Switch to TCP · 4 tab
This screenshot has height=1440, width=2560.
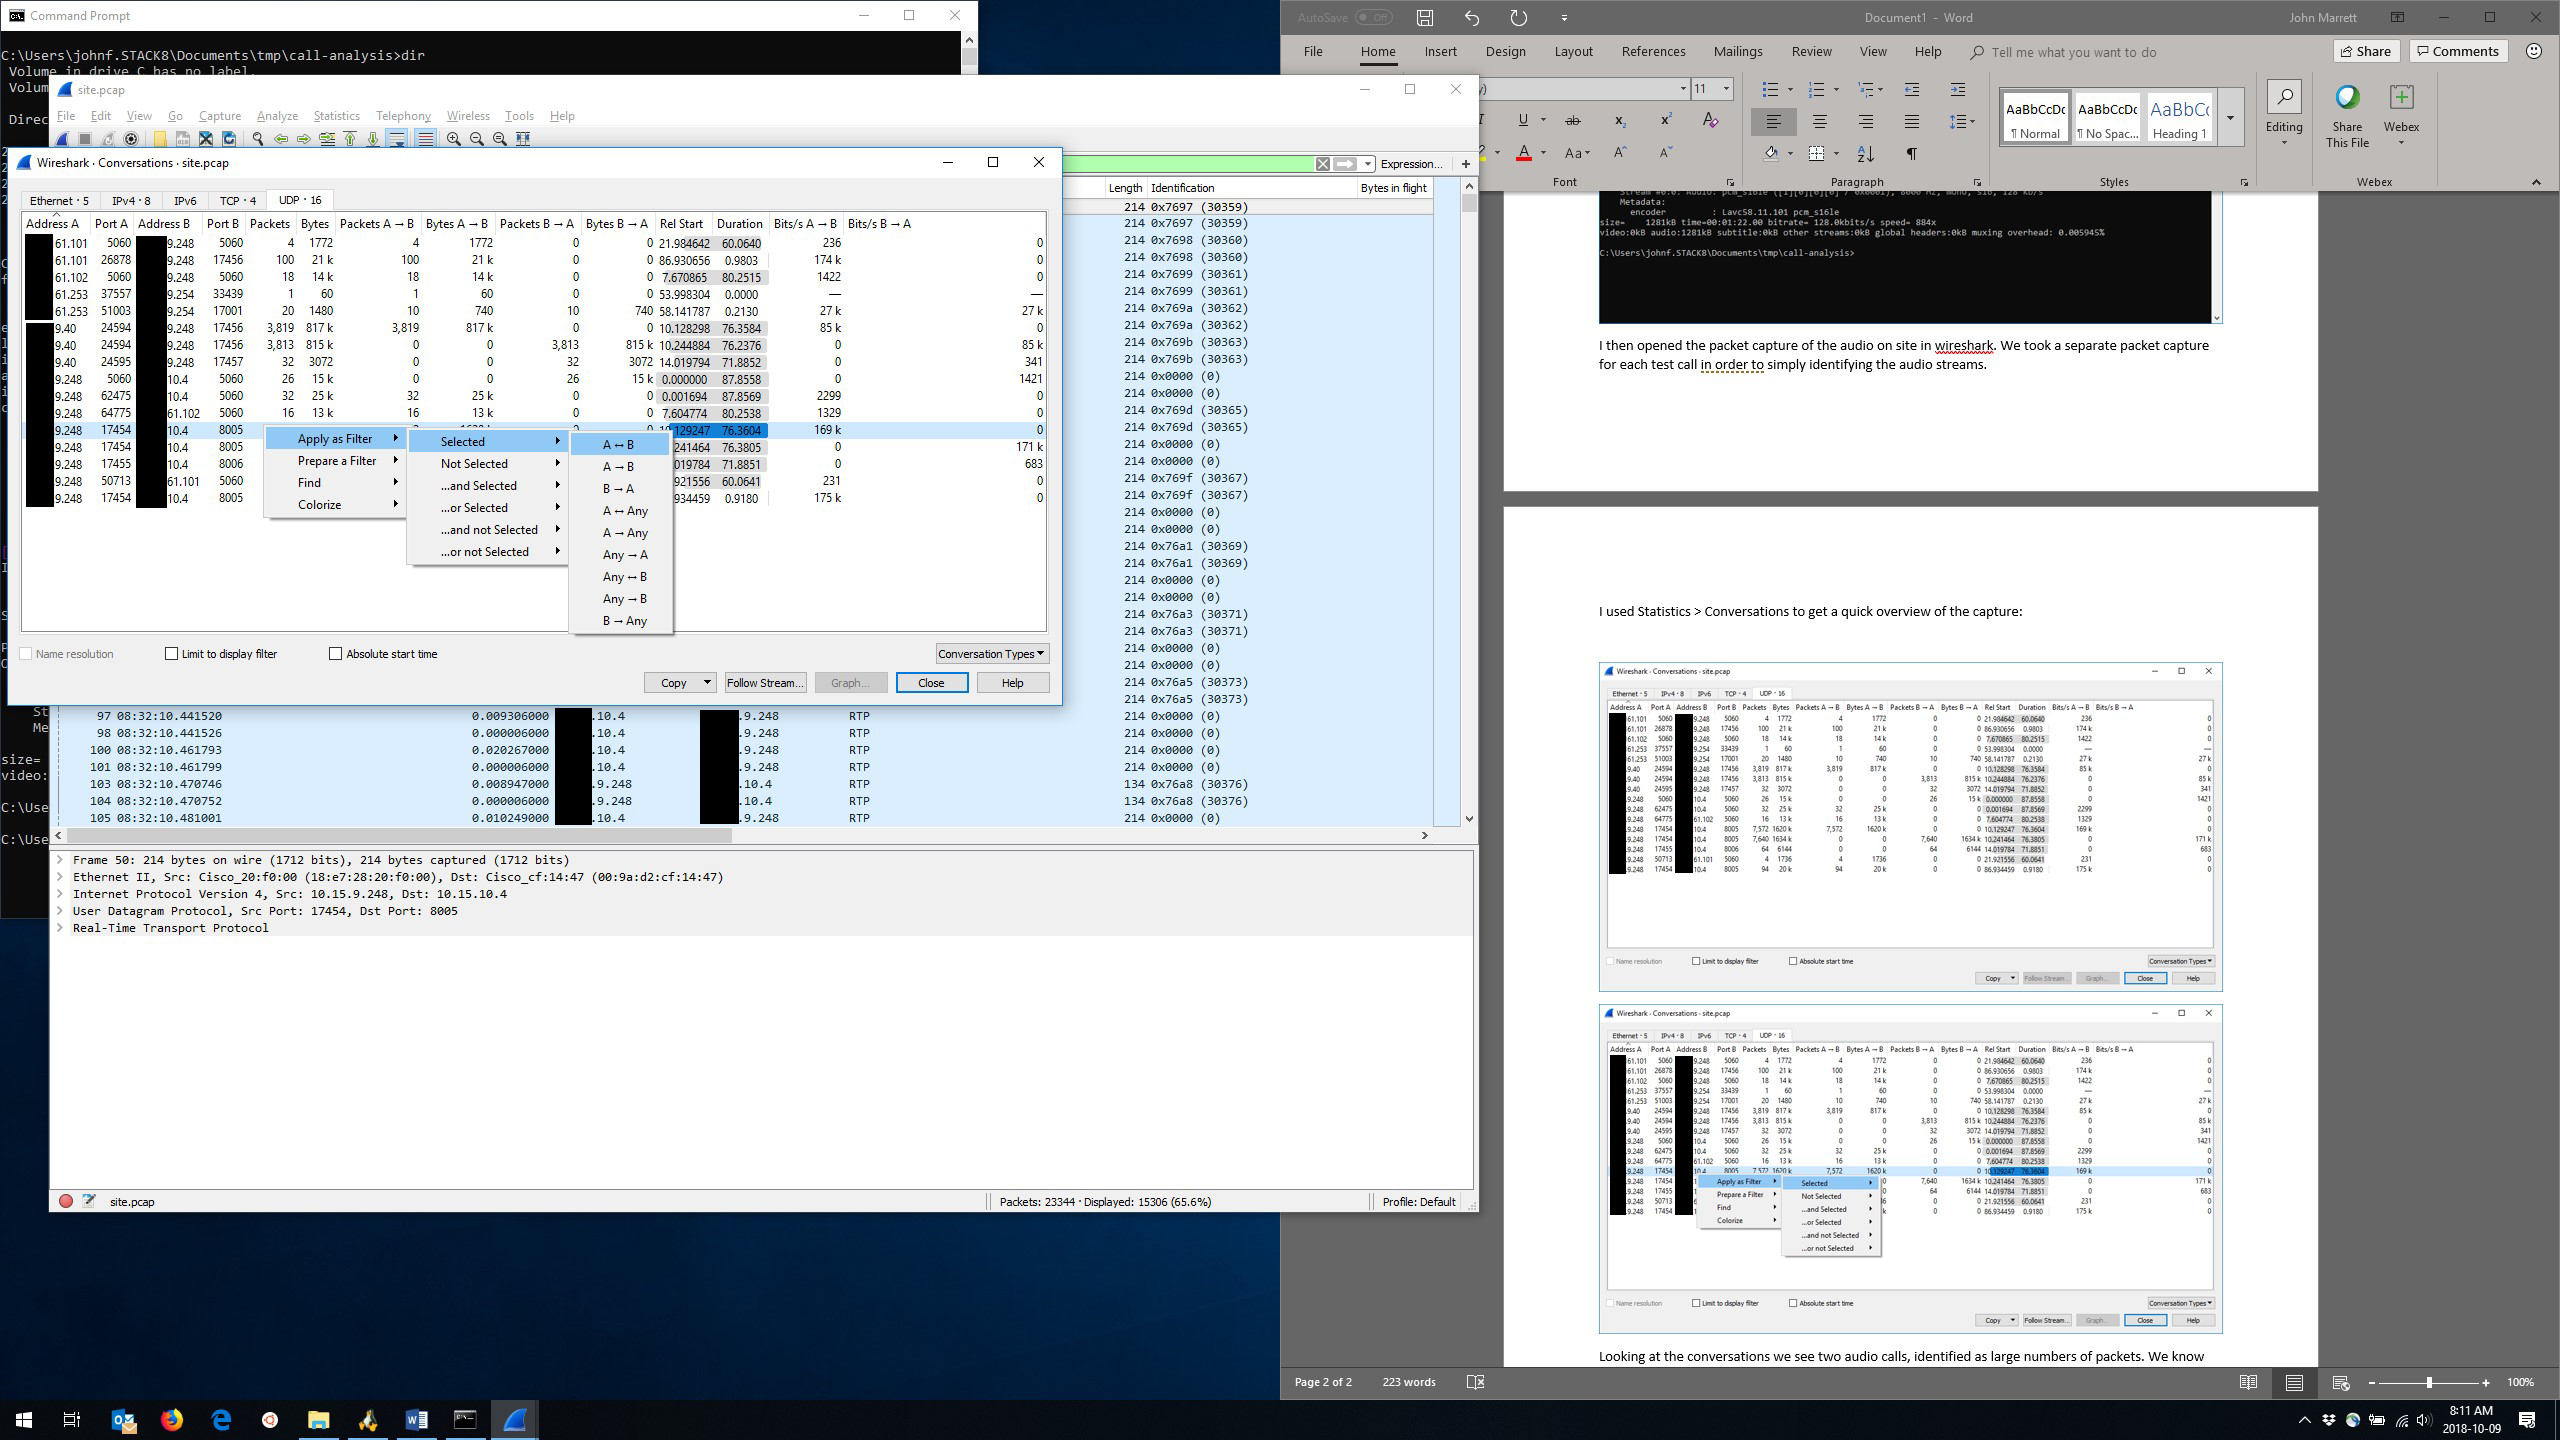click(238, 200)
